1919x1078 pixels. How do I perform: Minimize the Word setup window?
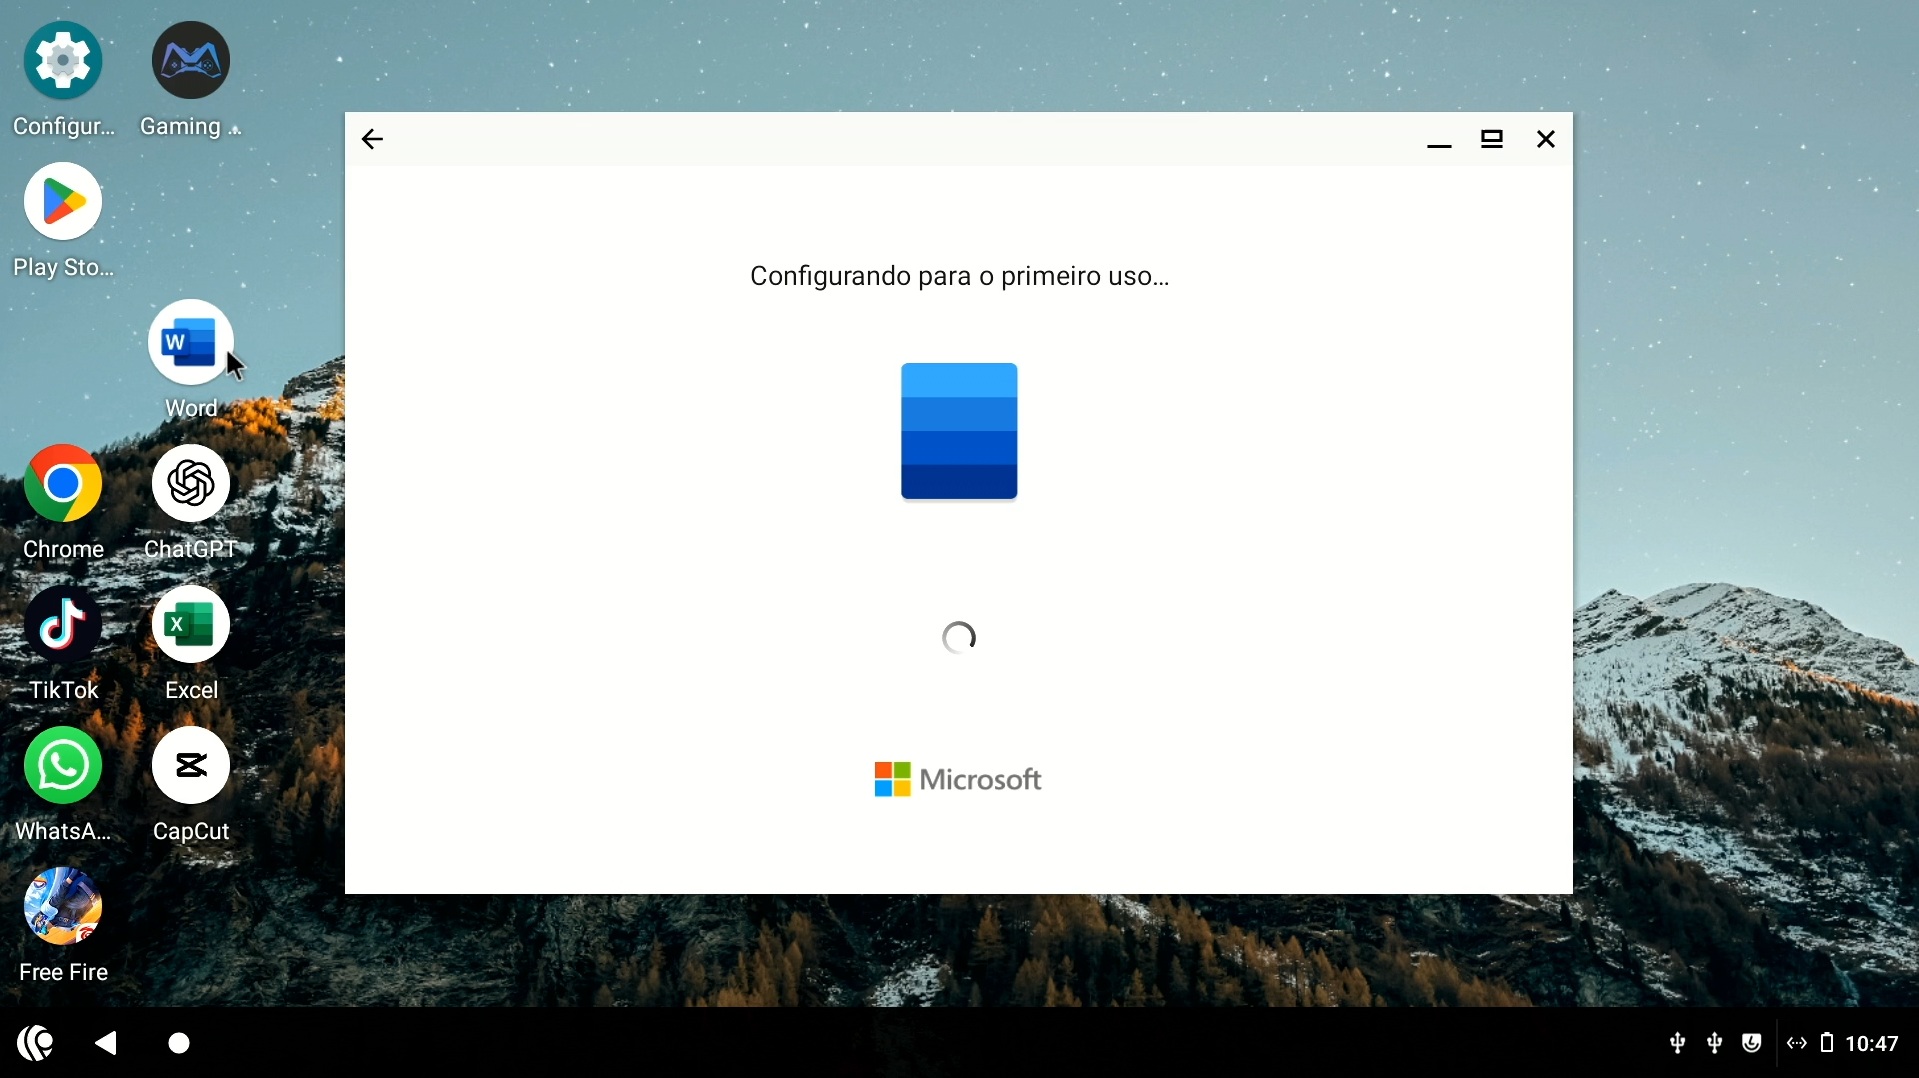[1439, 140]
